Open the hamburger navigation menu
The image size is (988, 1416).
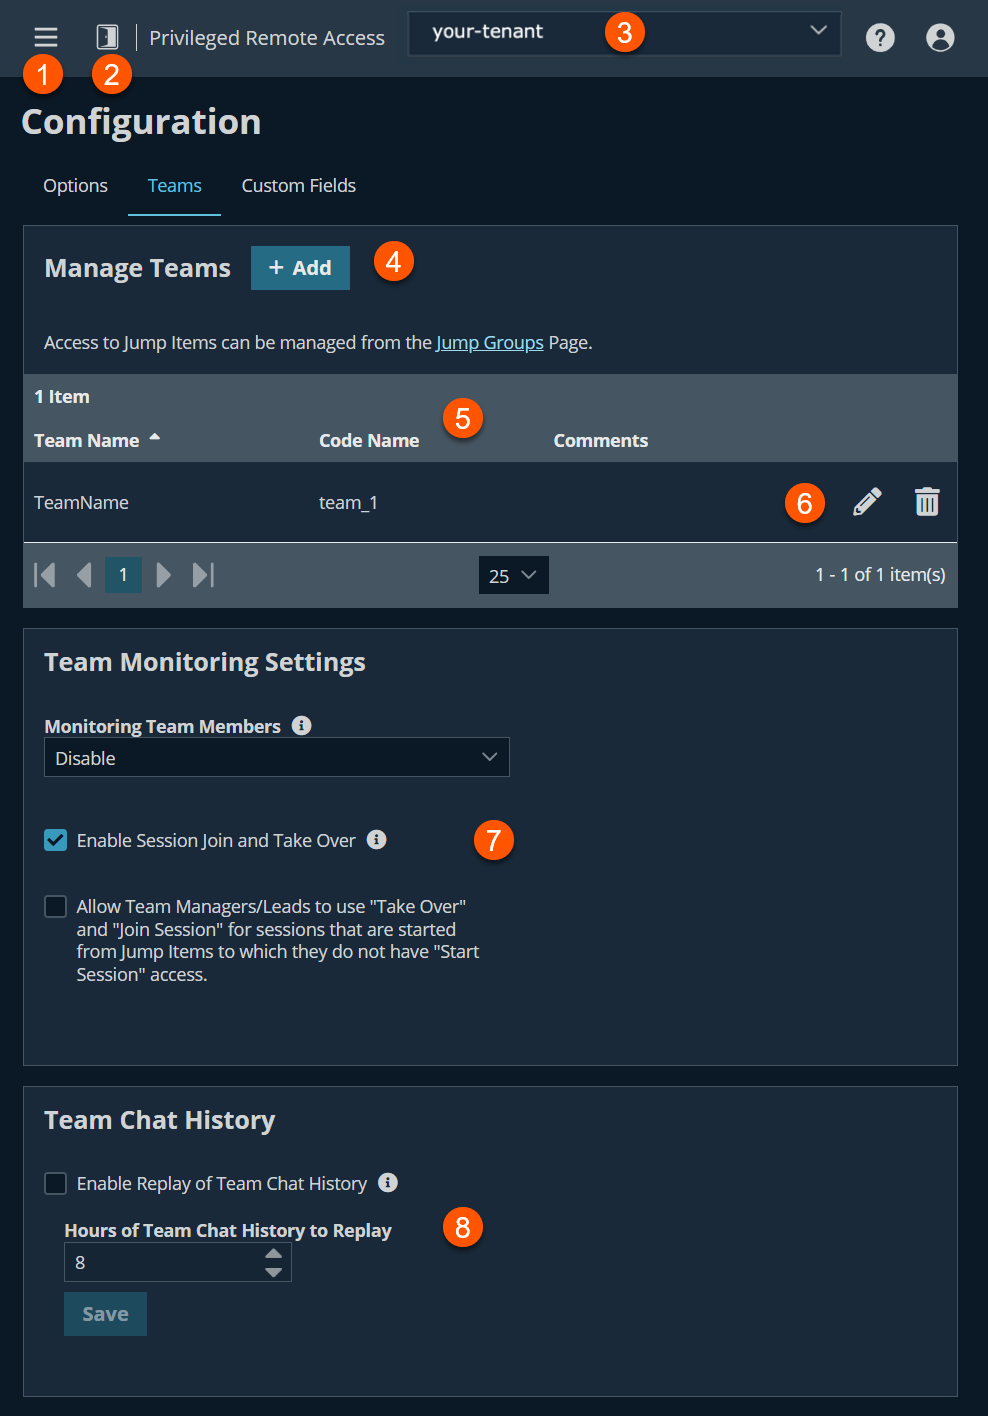tap(46, 37)
